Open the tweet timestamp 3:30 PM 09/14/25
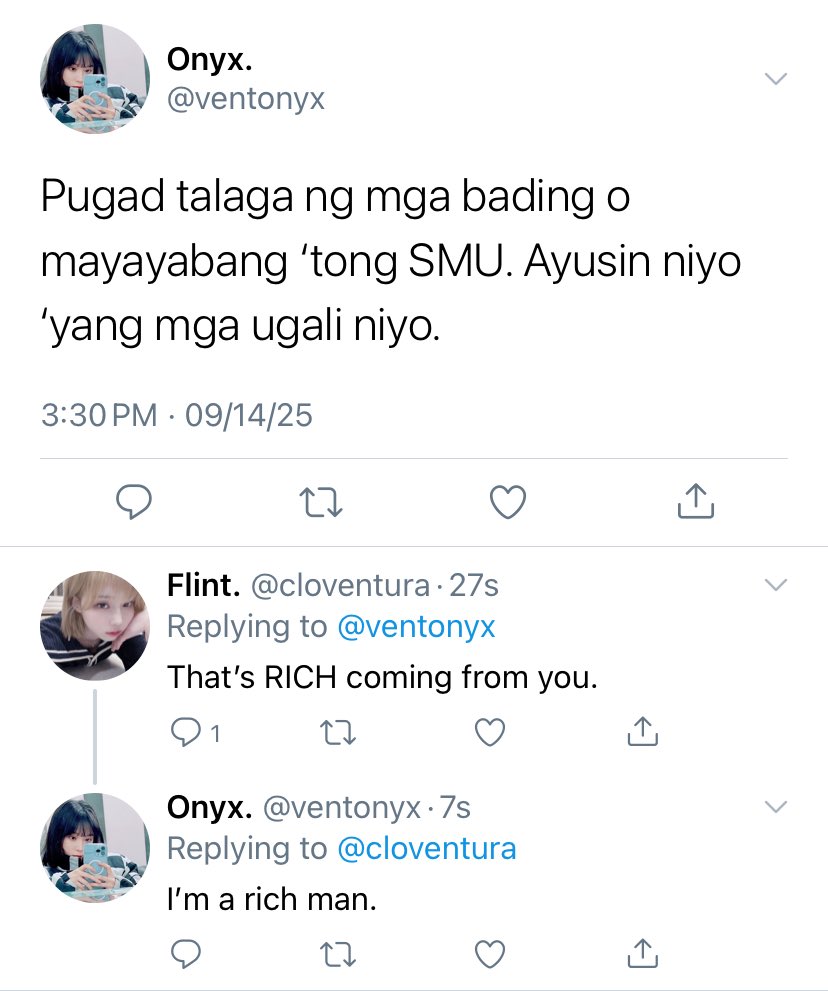This screenshot has height=991, width=828. [x=177, y=415]
